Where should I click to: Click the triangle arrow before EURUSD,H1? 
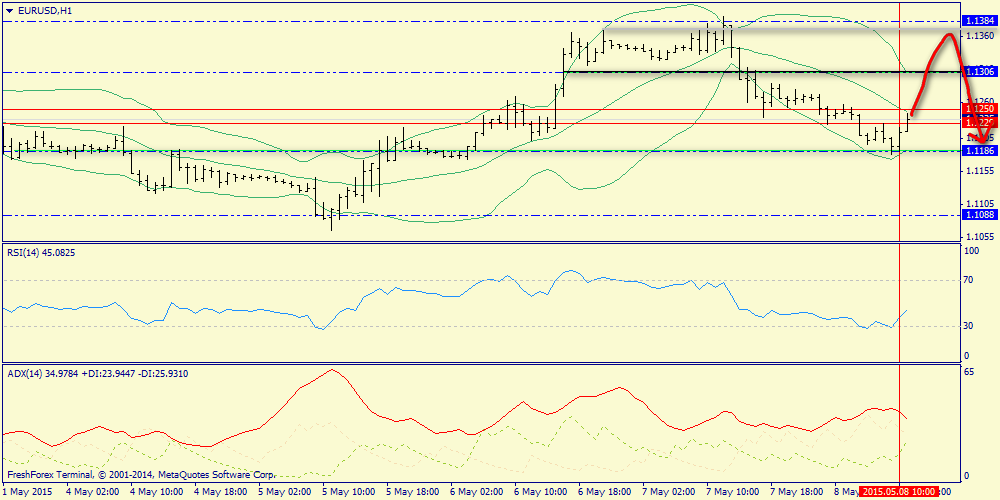9,10
